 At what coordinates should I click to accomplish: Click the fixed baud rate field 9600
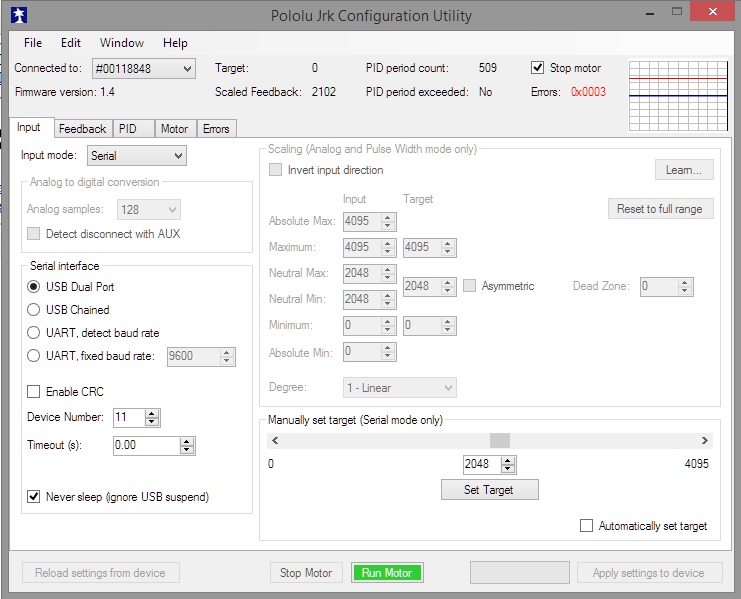point(193,356)
